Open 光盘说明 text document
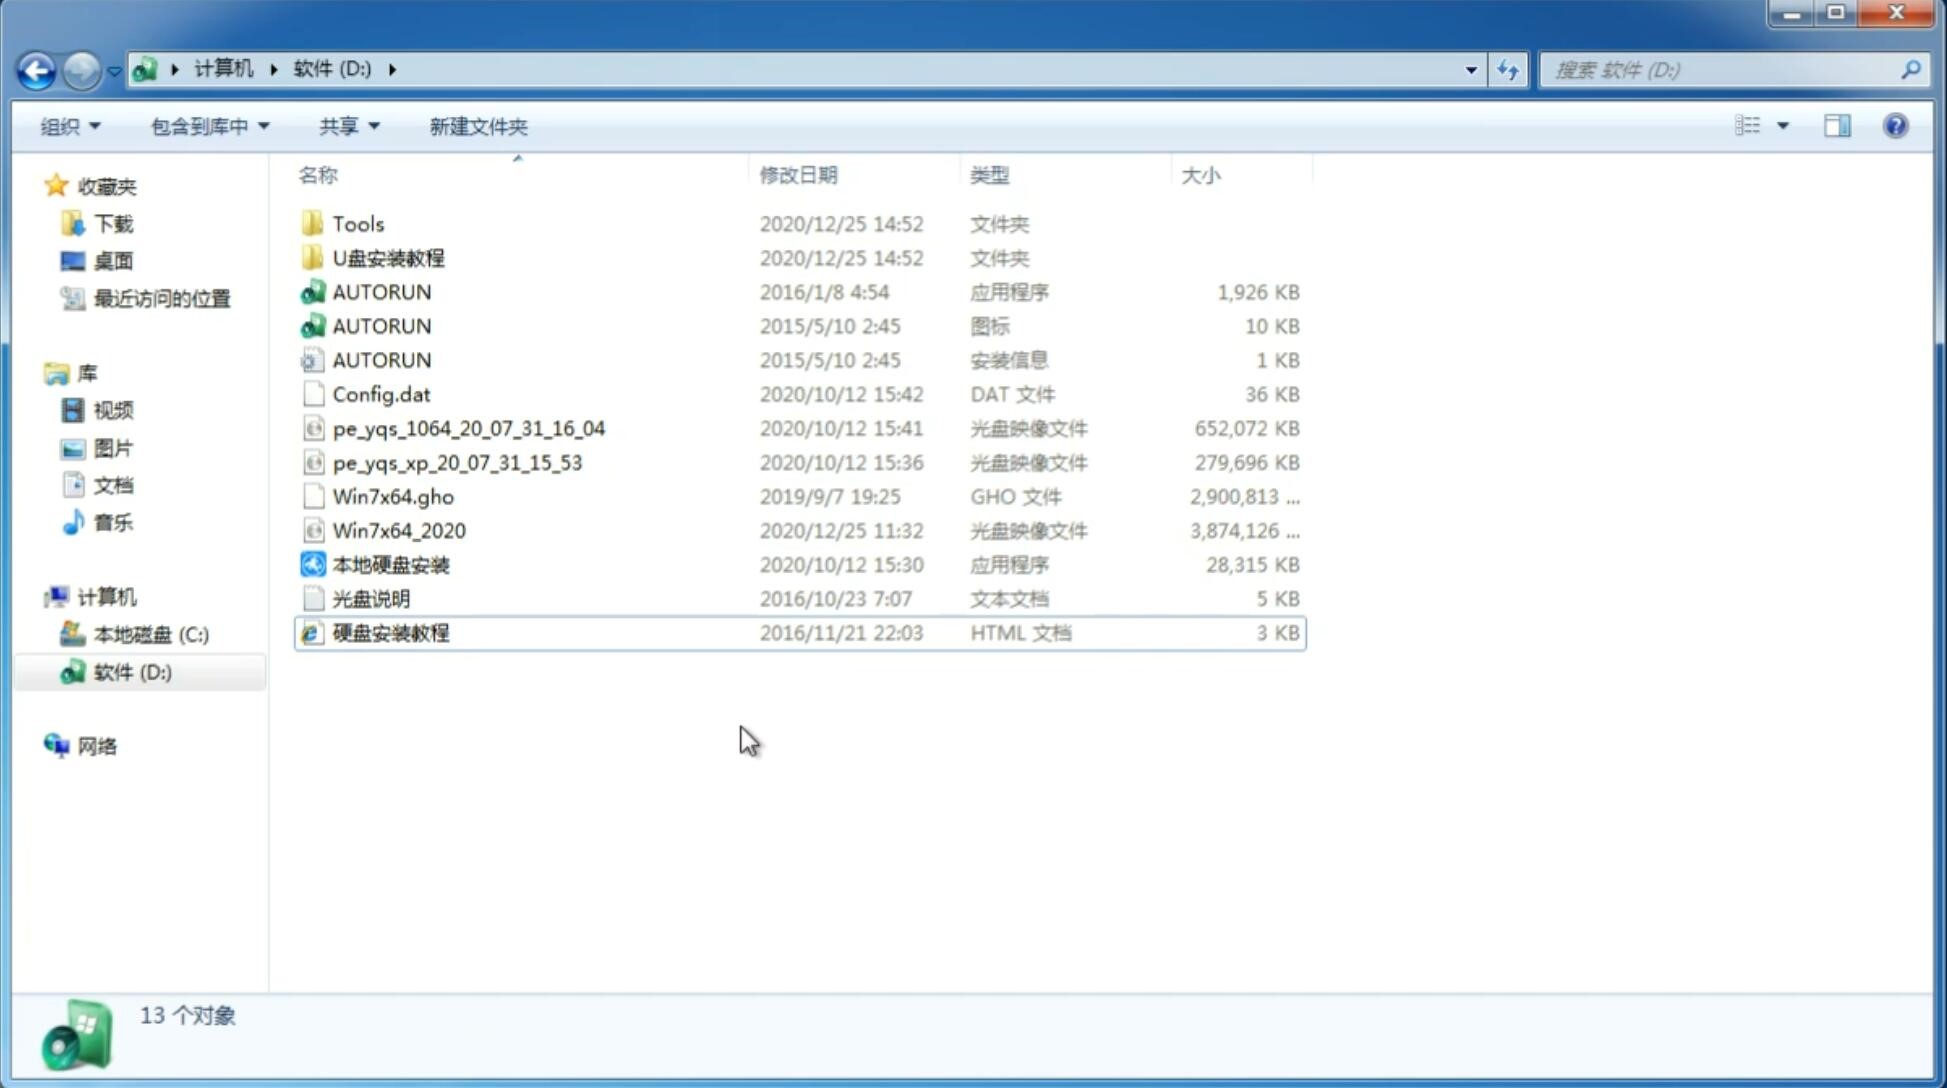Viewport: 1947px width, 1088px height. point(370,597)
